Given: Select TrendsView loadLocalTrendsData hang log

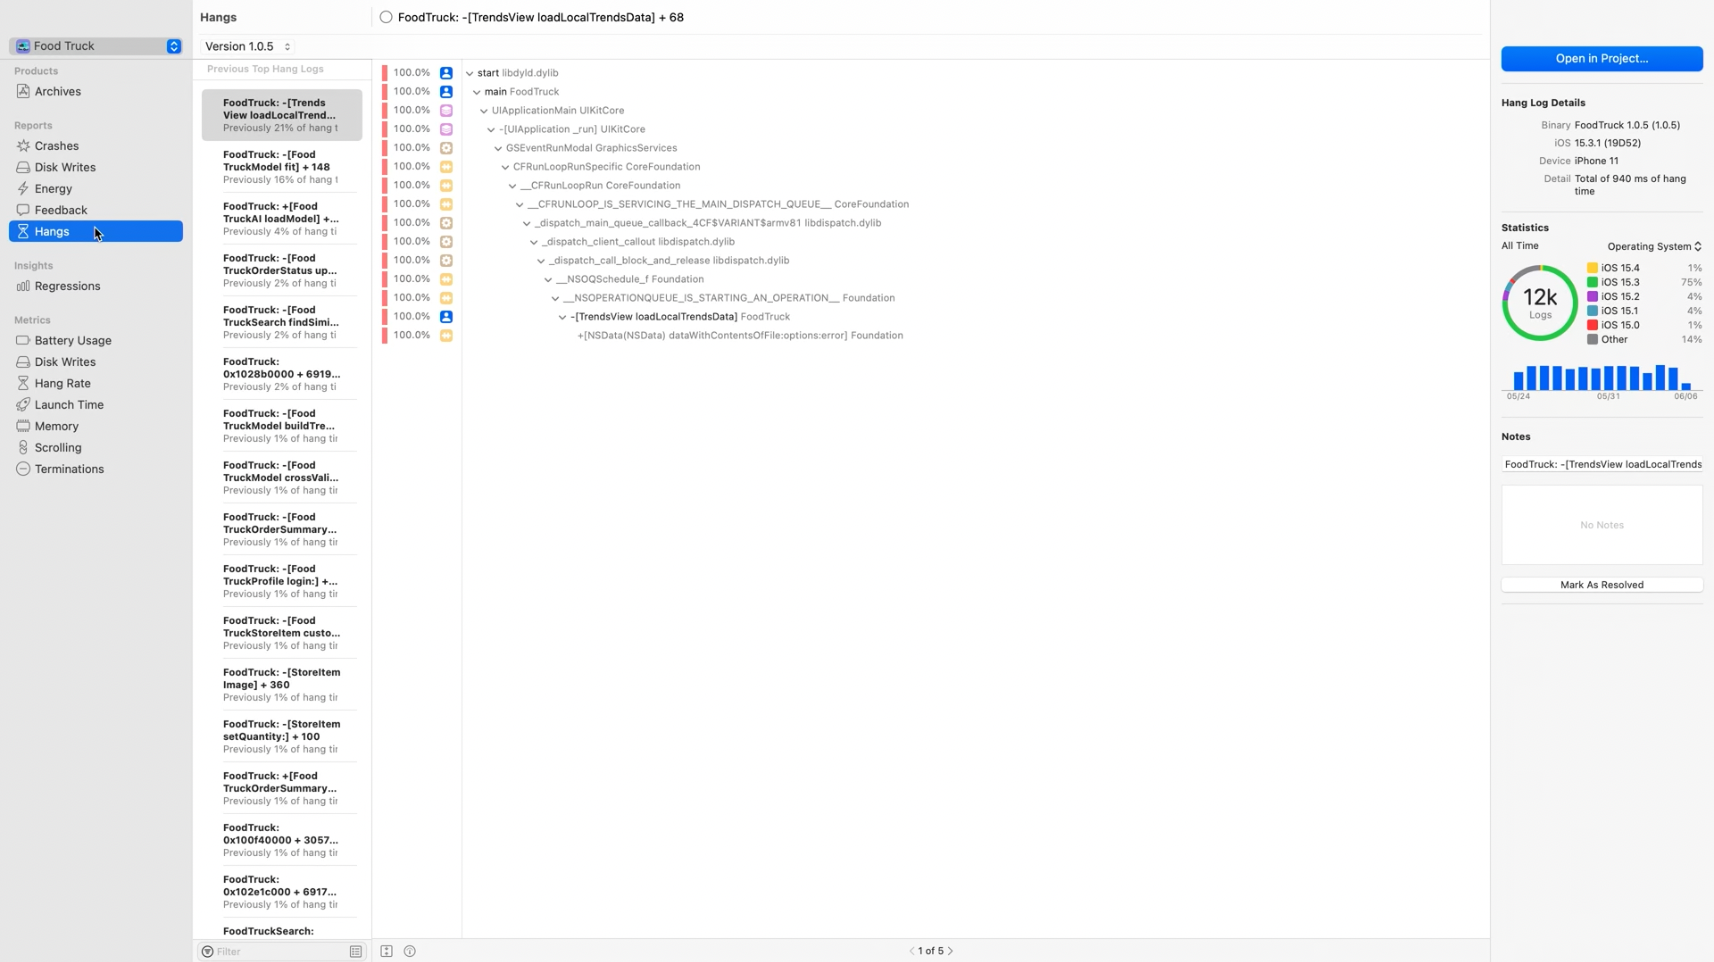Looking at the screenshot, I should [282, 115].
